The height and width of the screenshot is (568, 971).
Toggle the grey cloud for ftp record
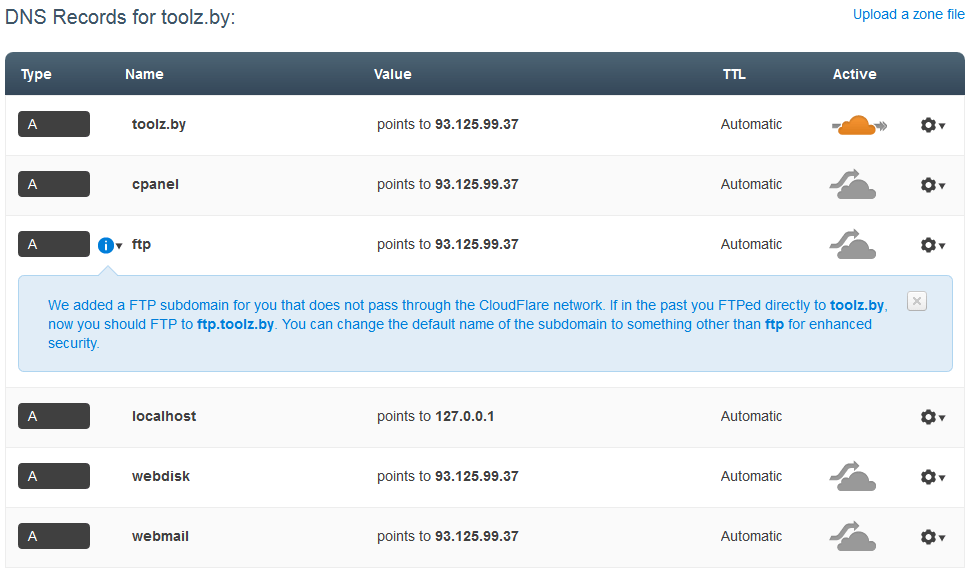[852, 245]
